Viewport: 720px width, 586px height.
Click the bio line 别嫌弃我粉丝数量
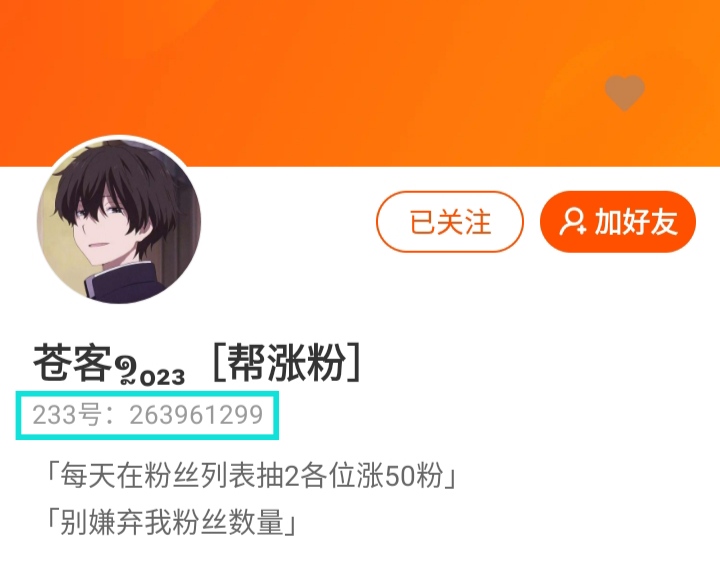click(171, 522)
